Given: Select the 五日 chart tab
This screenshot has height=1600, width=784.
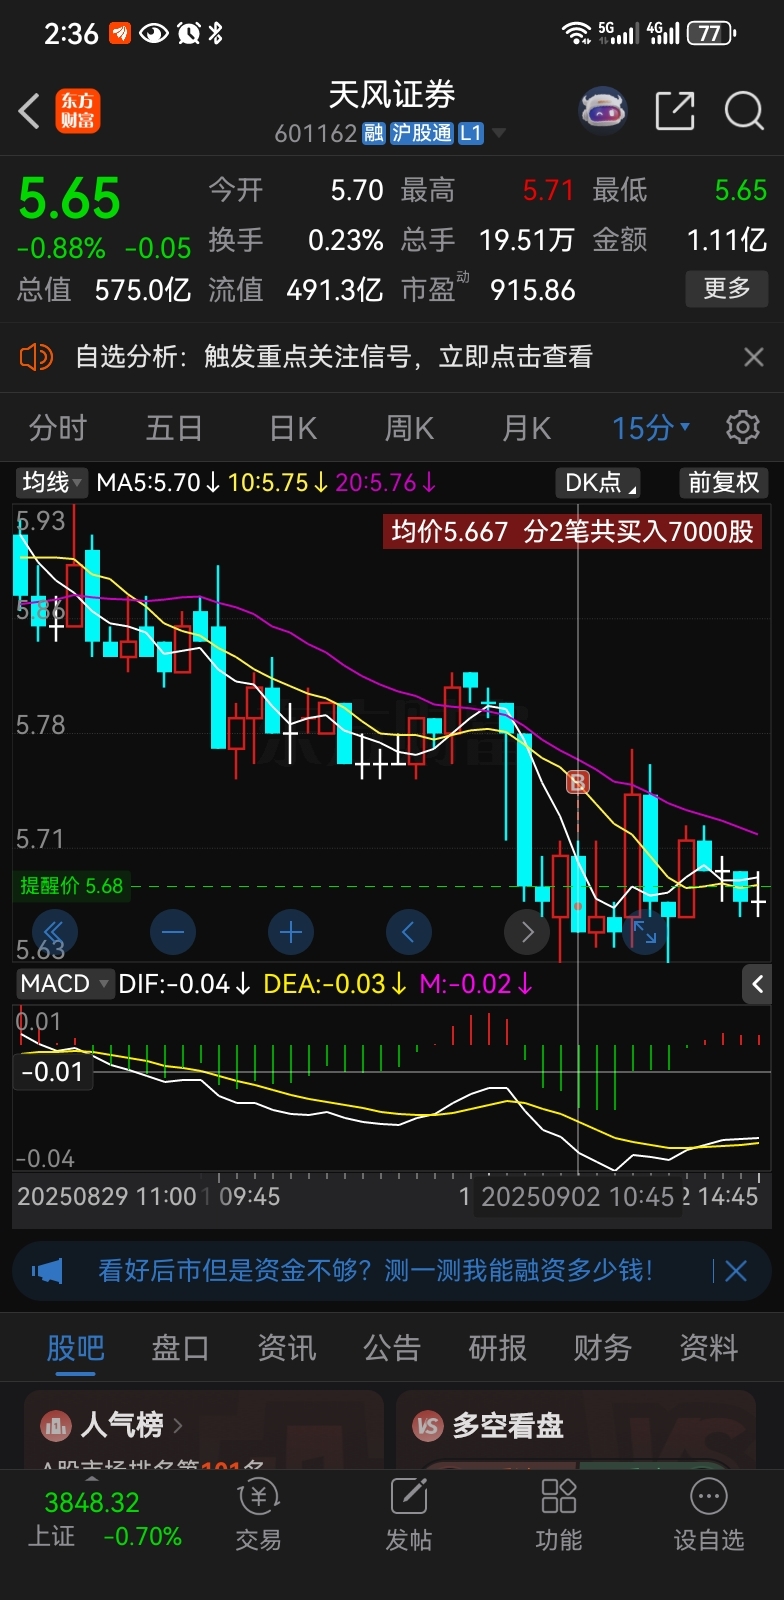Looking at the screenshot, I should point(174,428).
